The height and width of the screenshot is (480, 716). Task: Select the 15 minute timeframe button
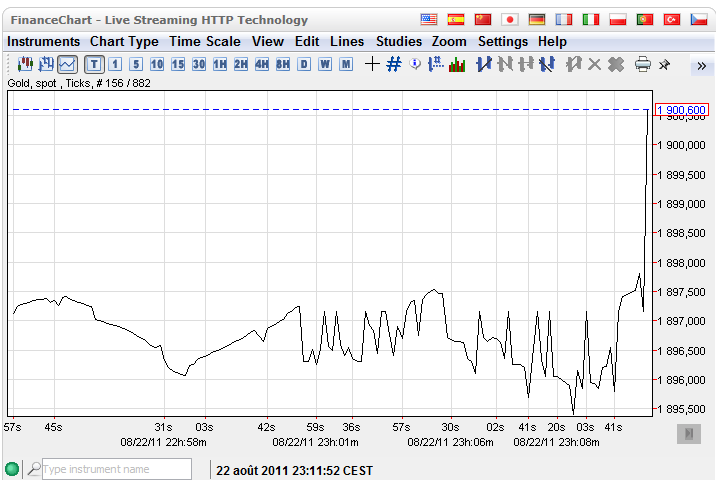[178, 64]
